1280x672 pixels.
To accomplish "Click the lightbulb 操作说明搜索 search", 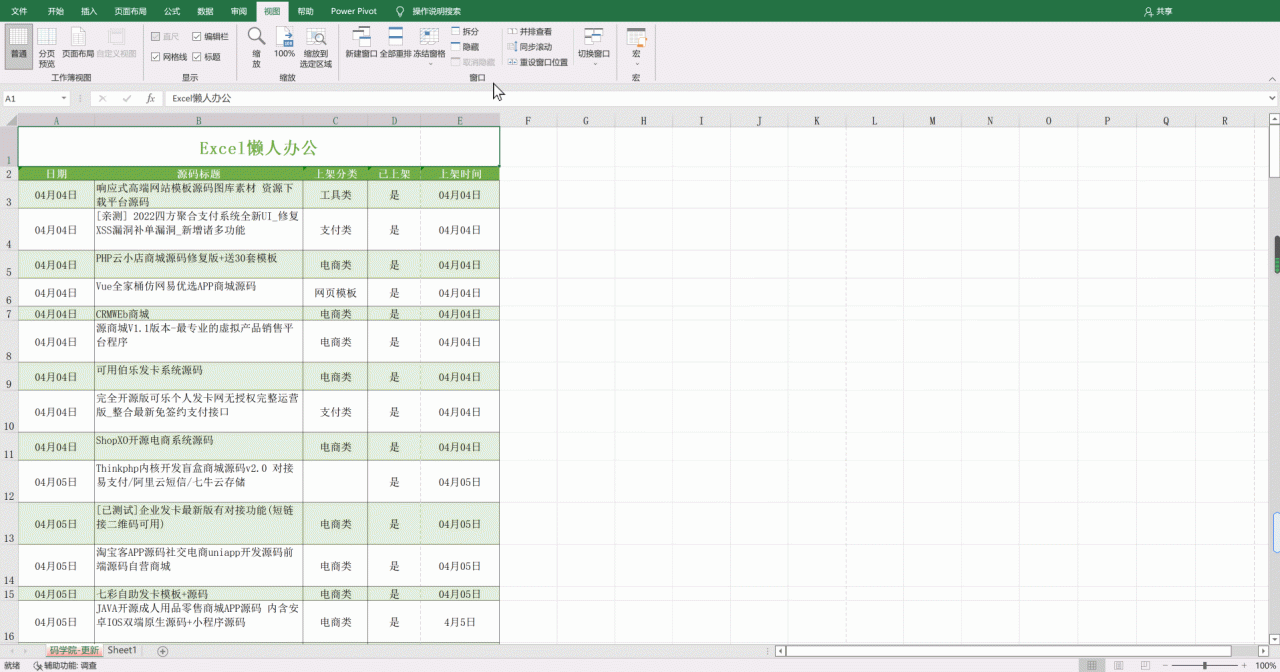I will 429,11.
